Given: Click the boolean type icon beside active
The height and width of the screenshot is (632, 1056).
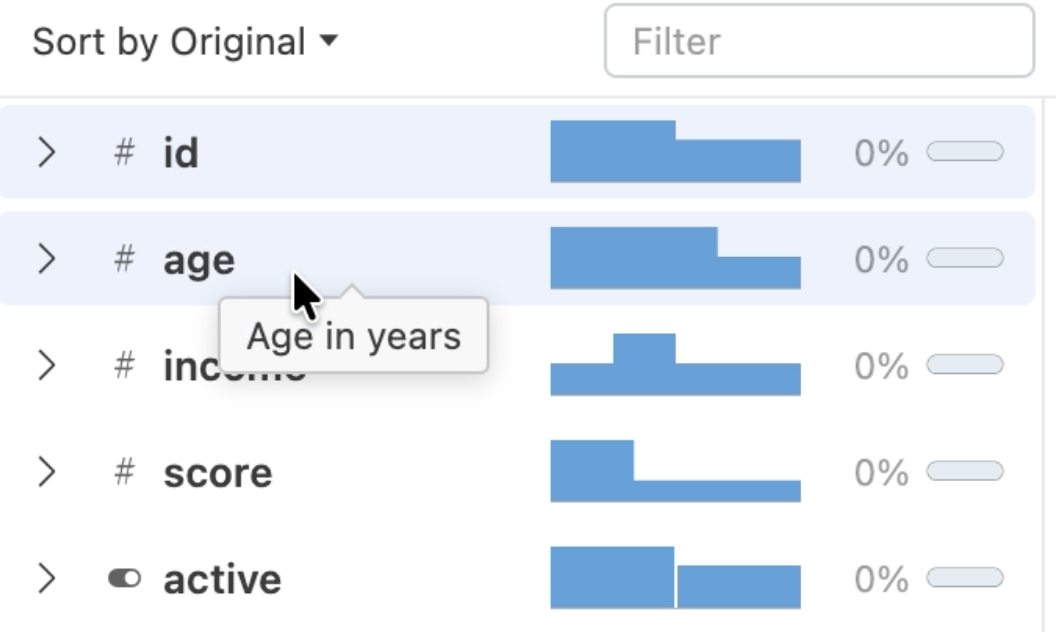Looking at the screenshot, I should pyautogui.click(x=122, y=578).
